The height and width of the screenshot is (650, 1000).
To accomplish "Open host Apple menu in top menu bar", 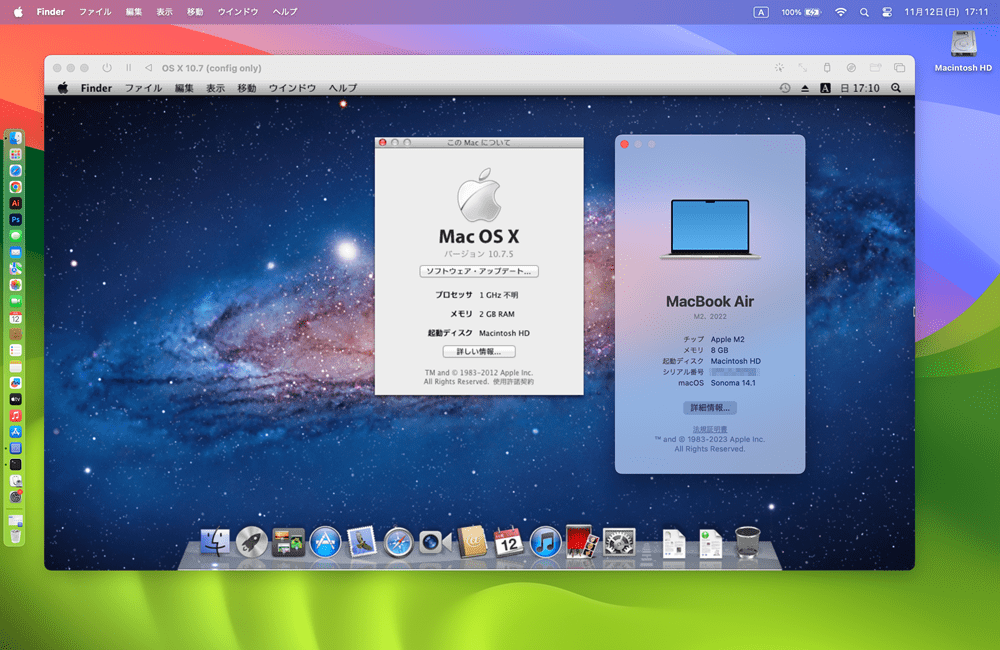I will (x=18, y=11).
